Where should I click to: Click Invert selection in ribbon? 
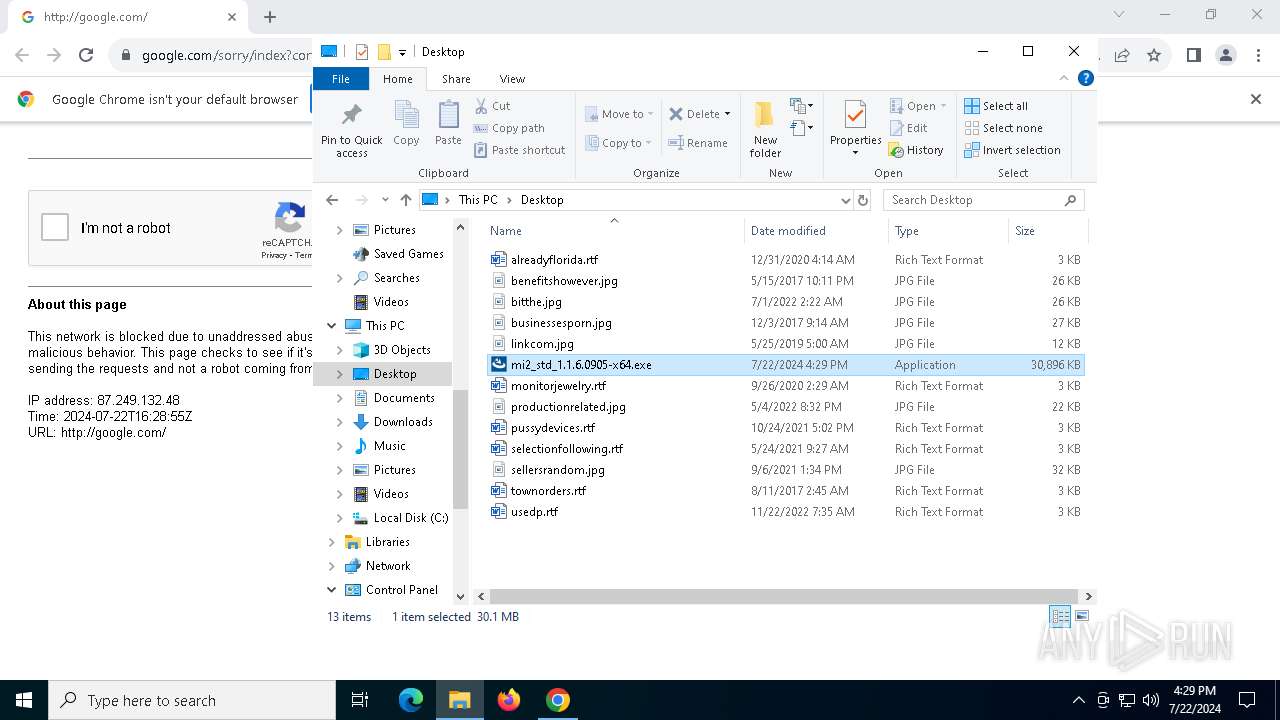click(x=1012, y=150)
